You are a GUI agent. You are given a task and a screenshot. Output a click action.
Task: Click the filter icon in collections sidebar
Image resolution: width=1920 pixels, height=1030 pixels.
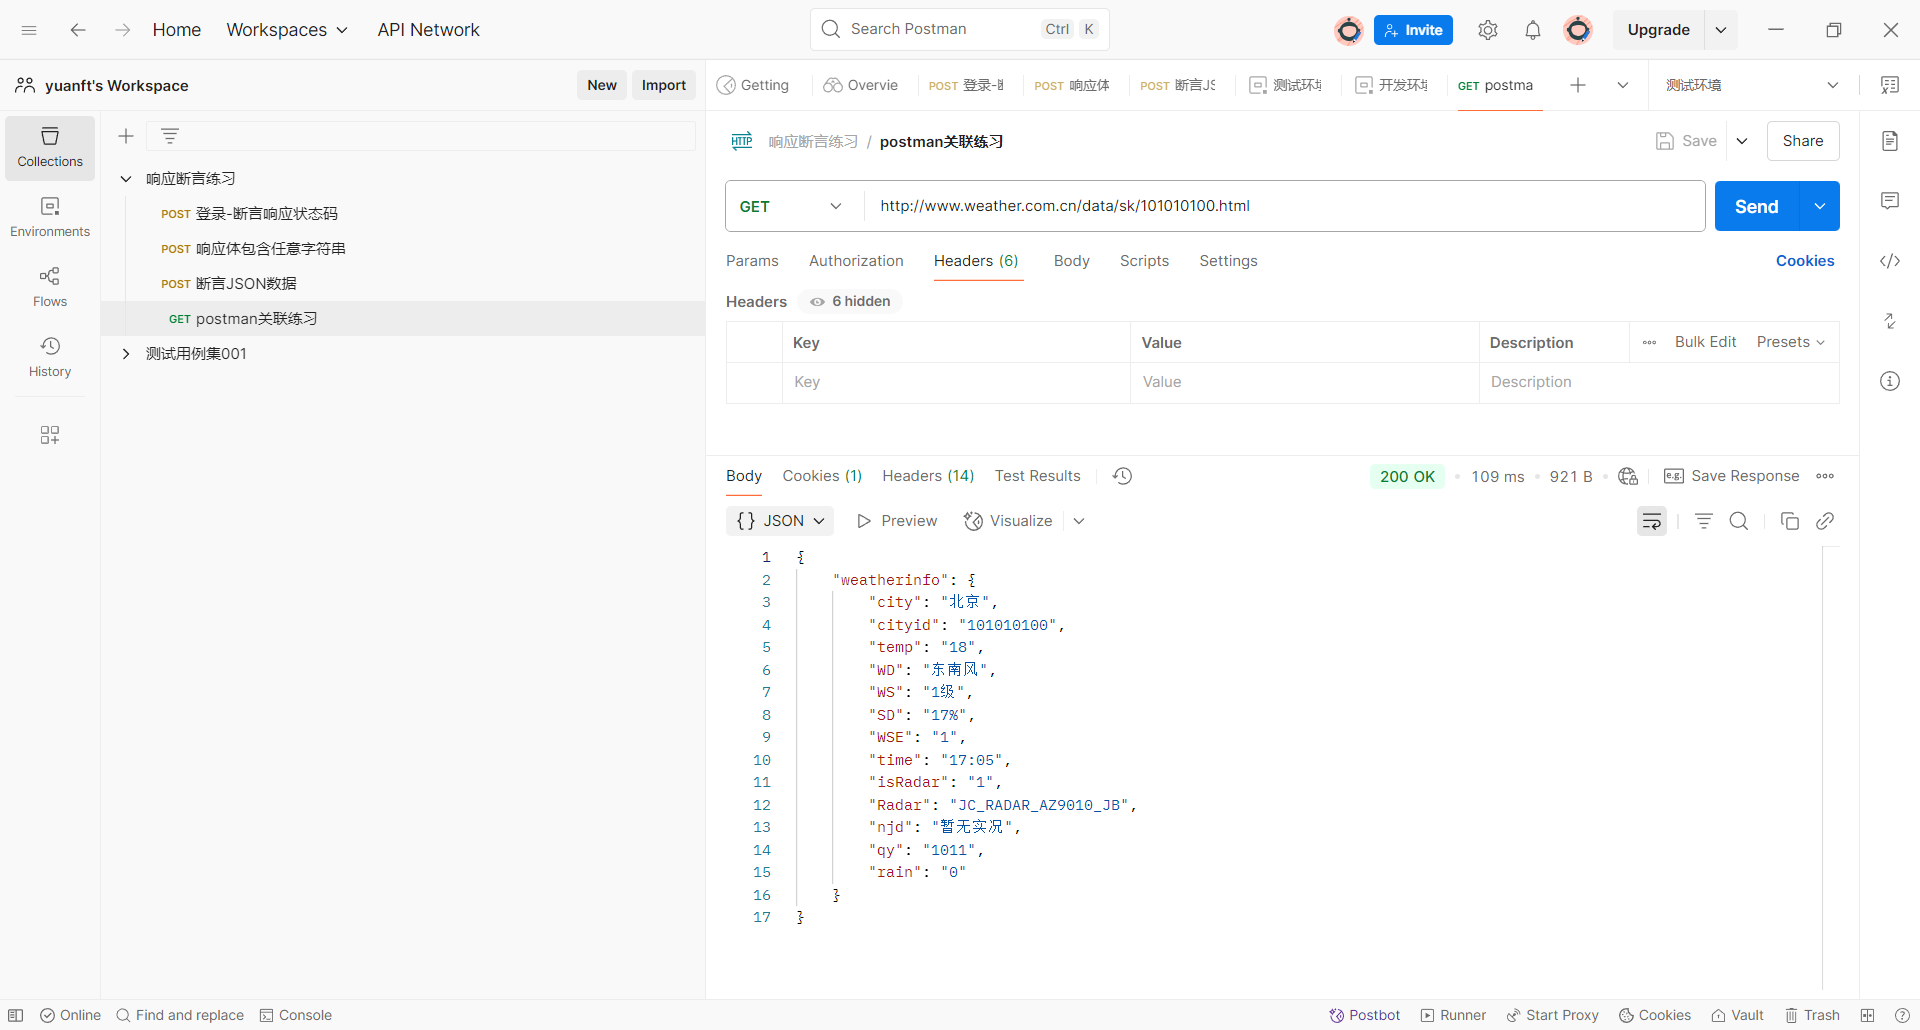170,136
